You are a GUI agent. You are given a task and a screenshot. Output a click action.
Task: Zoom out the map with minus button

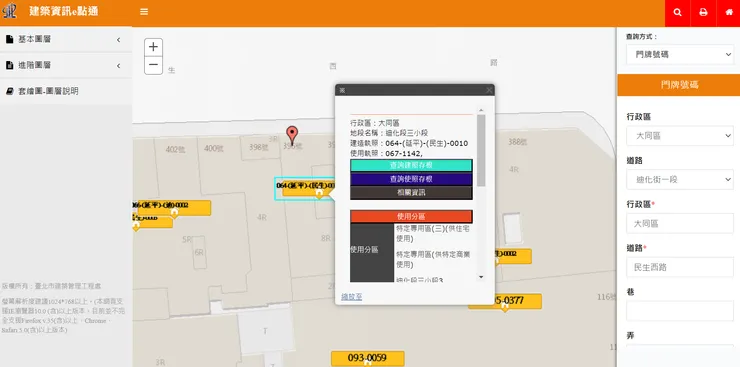coord(153,65)
